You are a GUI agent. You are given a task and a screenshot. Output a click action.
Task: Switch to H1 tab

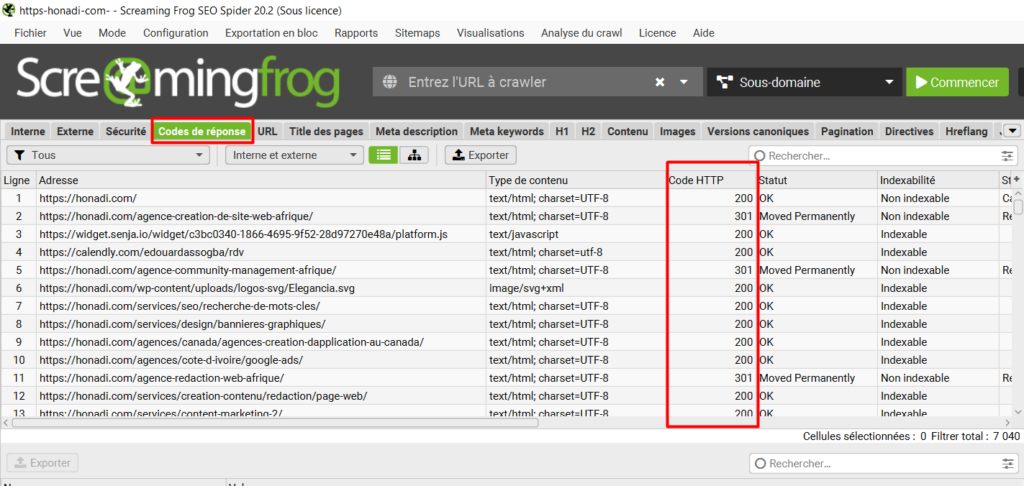tap(562, 131)
